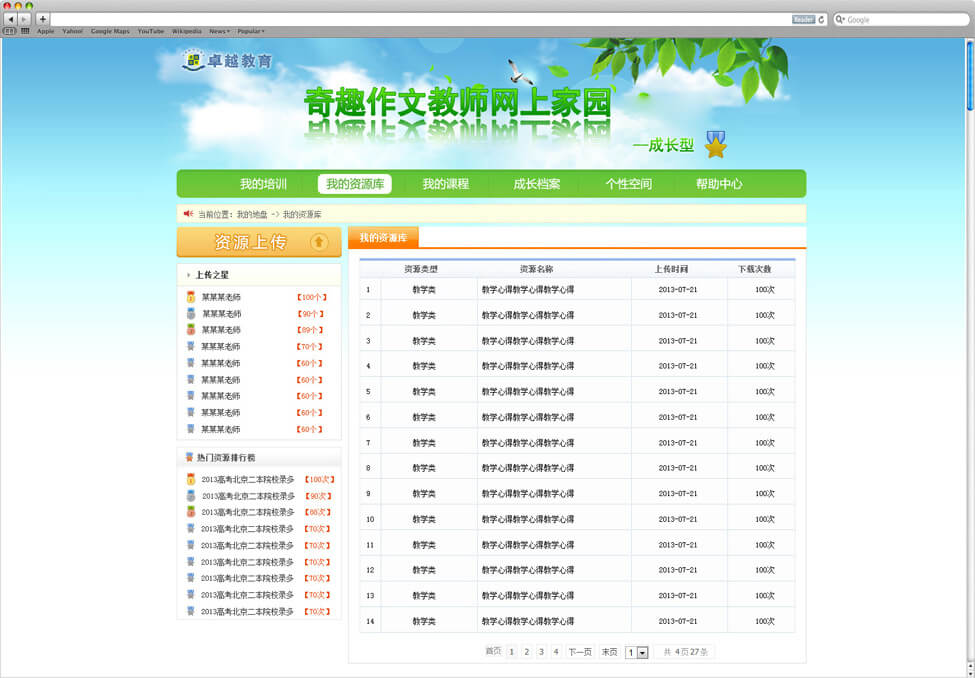Jump to the last page with 末页
The width and height of the screenshot is (975, 678).
(x=609, y=652)
